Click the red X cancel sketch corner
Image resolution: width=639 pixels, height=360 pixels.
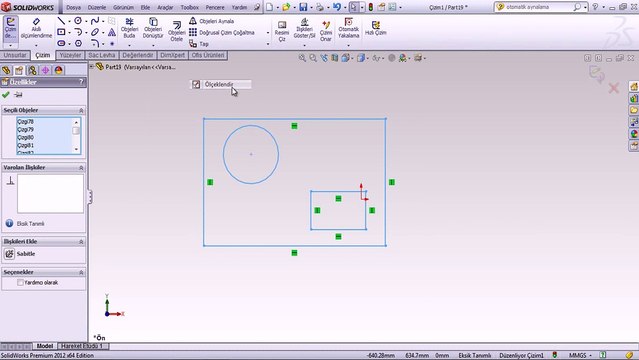click(x=614, y=88)
